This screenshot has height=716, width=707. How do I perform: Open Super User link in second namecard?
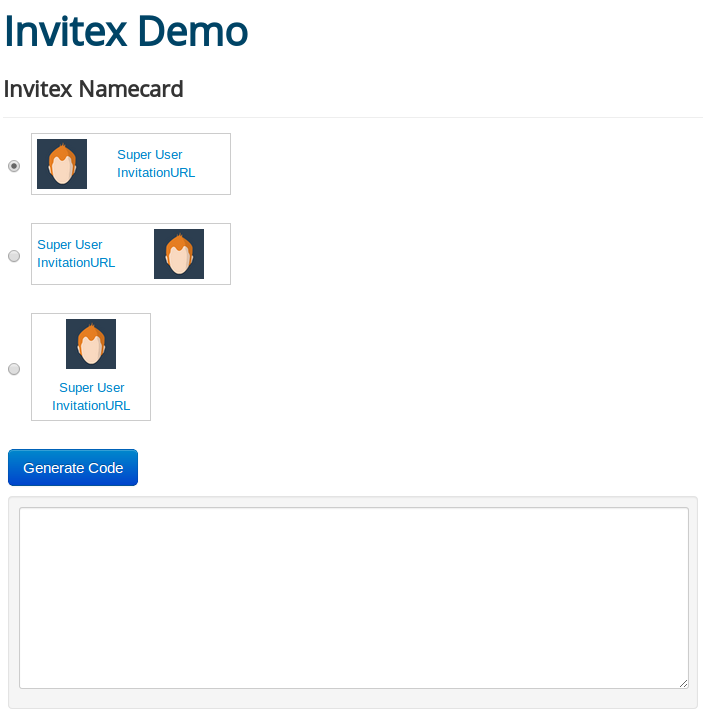pyautogui.click(x=70, y=245)
